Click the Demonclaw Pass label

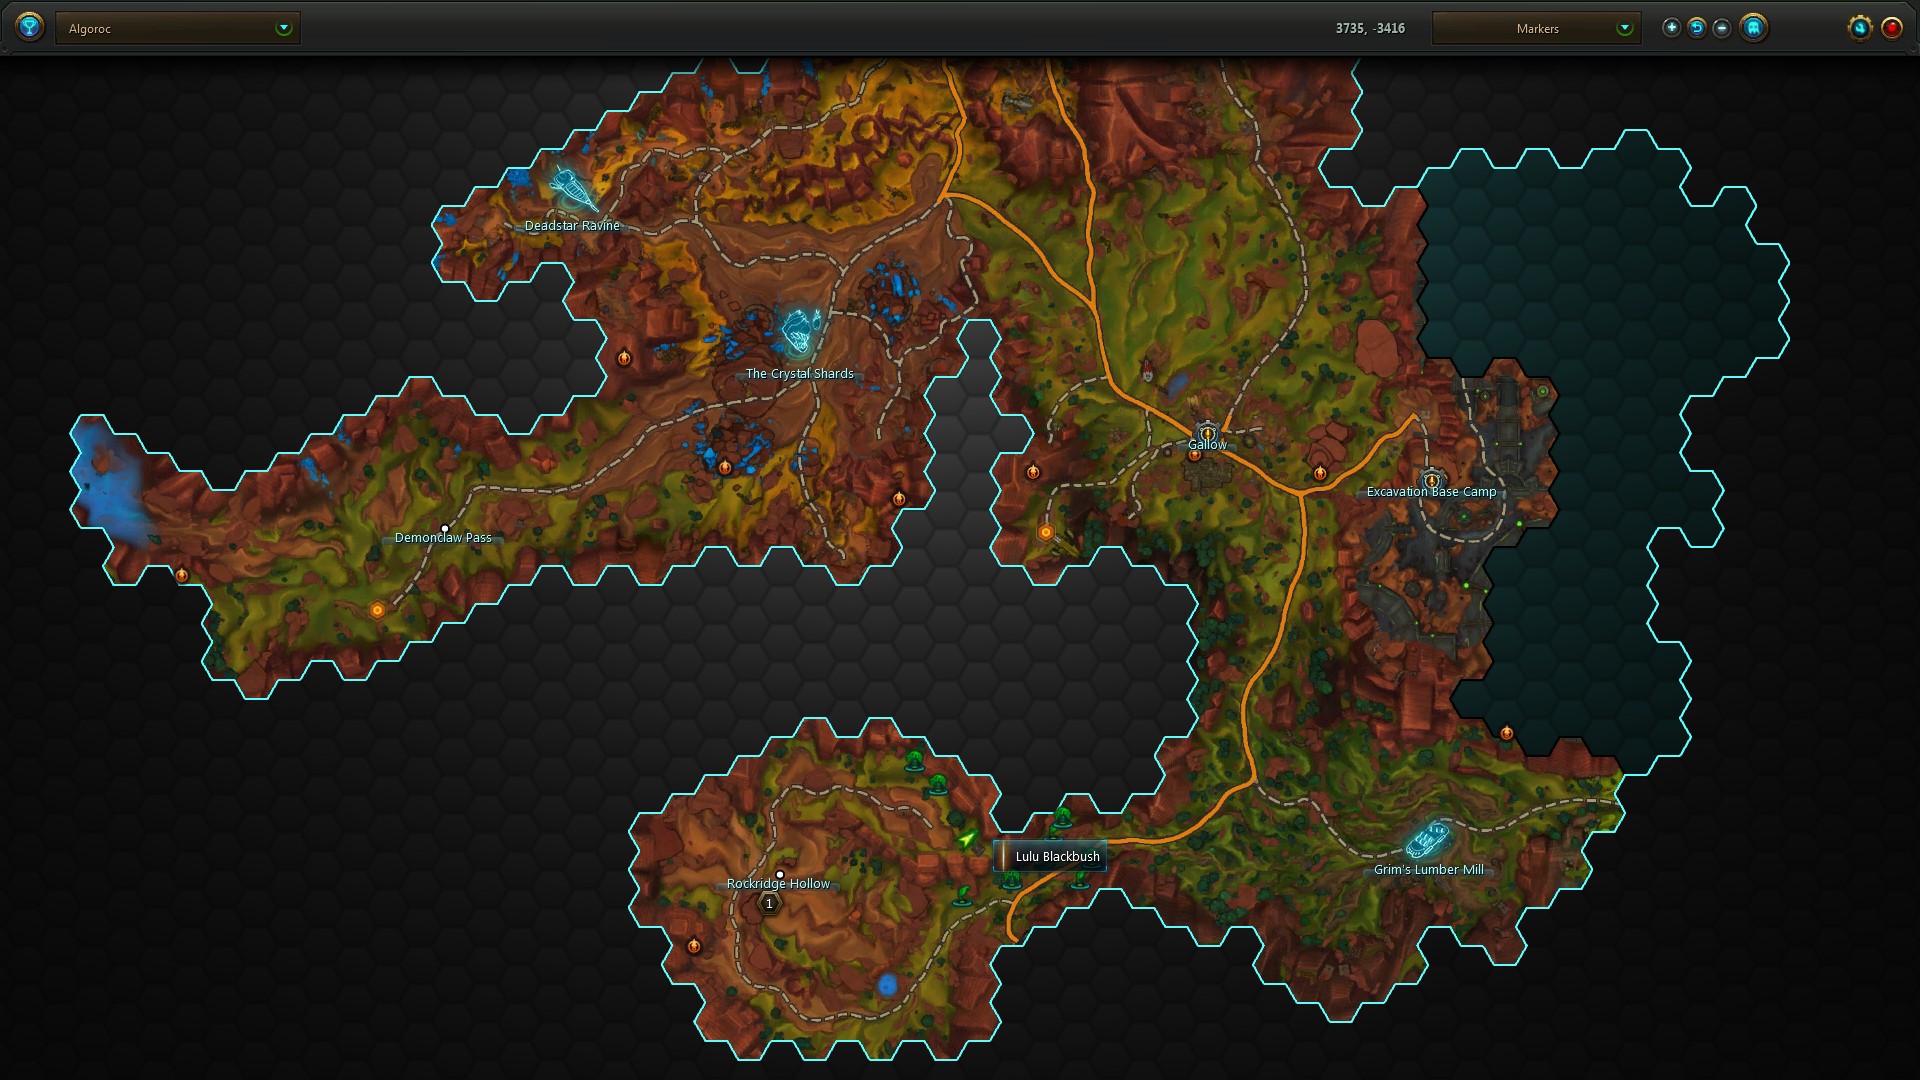443,537
